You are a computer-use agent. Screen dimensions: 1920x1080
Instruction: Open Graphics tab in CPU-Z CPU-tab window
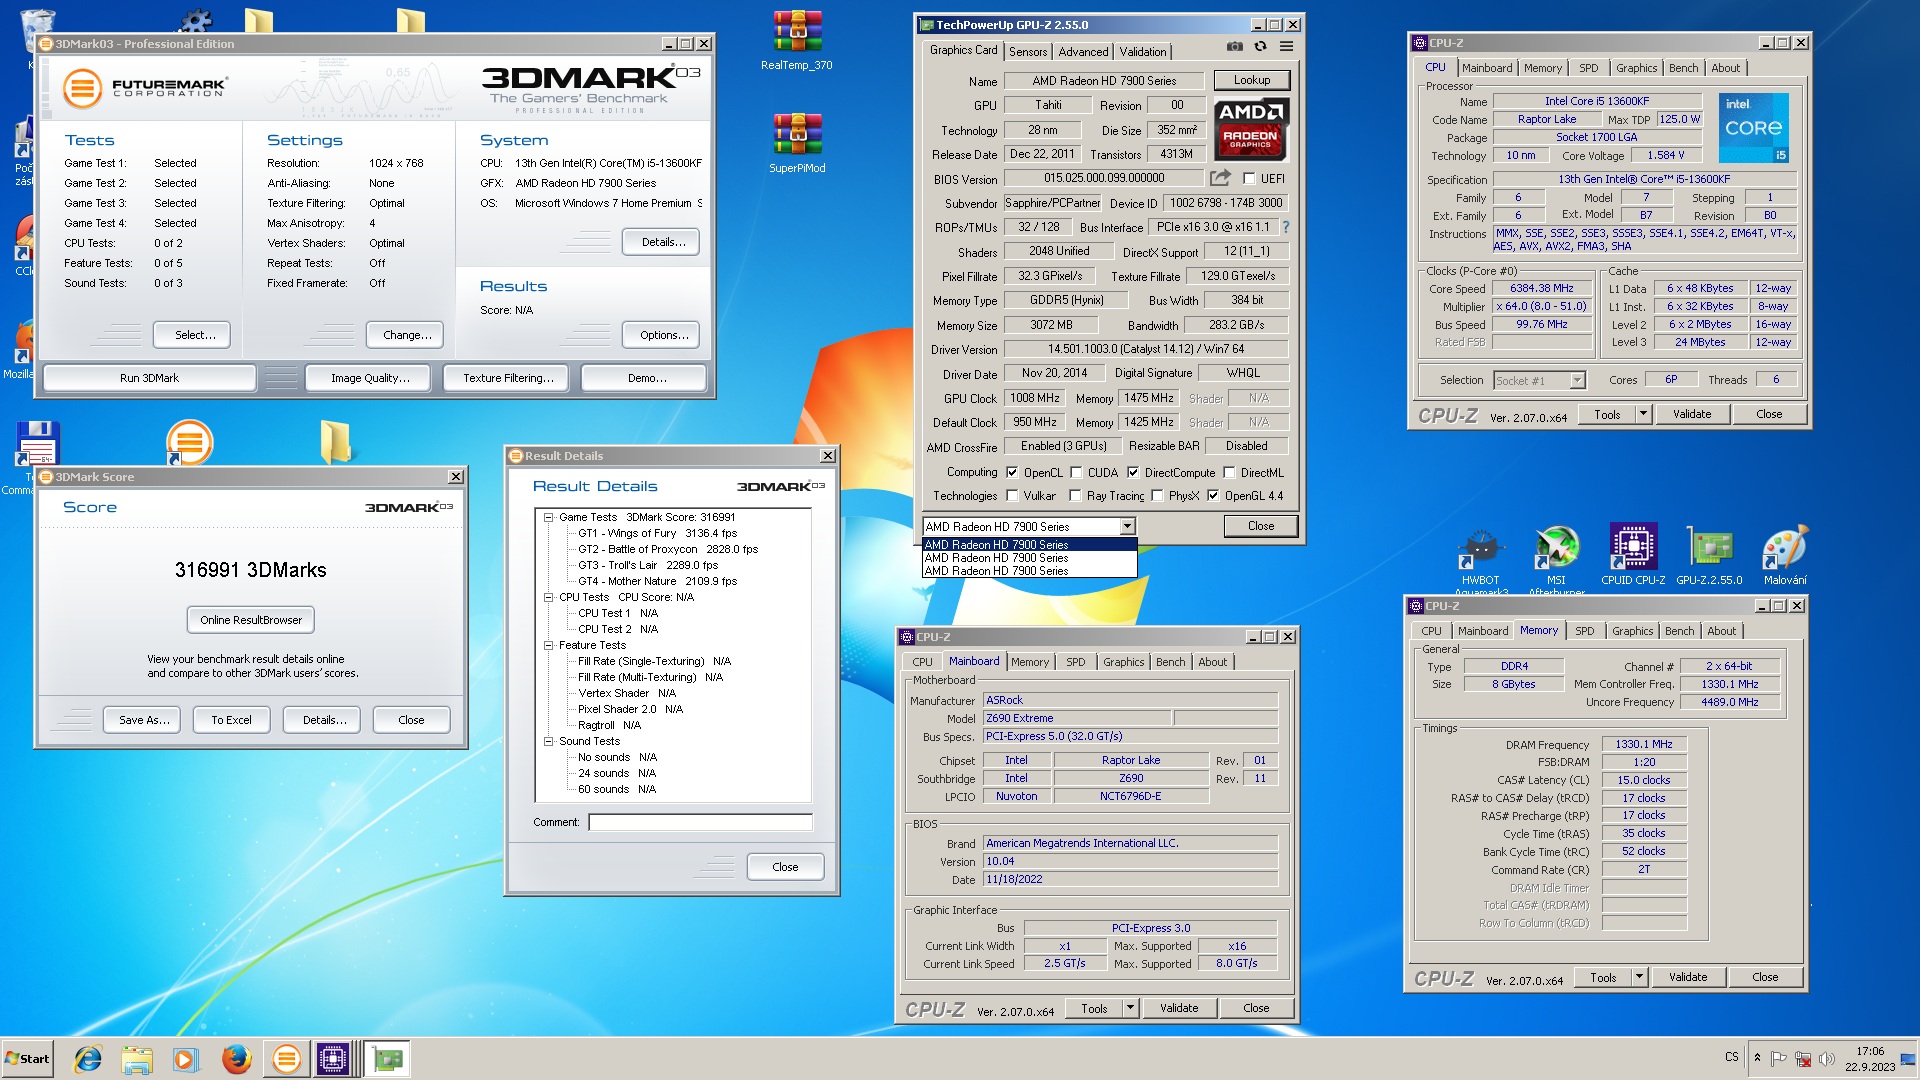1636,68
